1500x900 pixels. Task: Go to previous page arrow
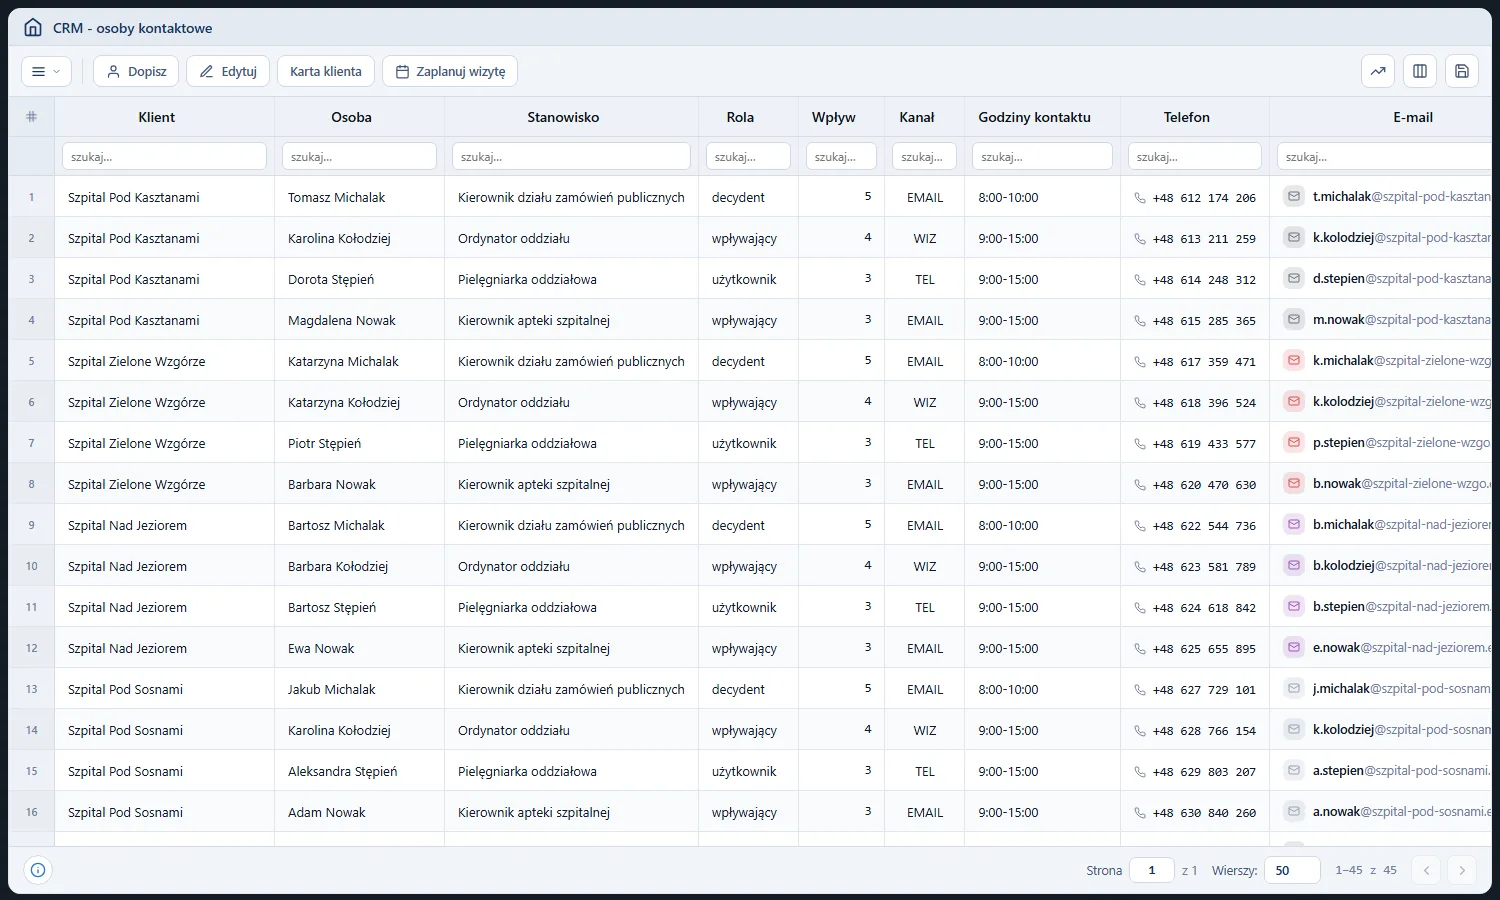(x=1427, y=870)
